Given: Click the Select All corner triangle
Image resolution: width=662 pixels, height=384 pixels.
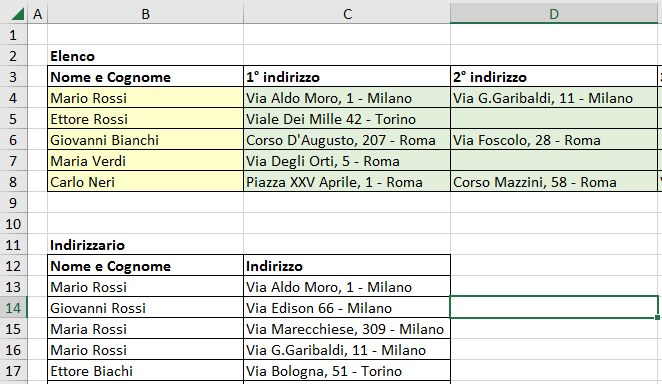Looking at the screenshot, I should pyautogui.click(x=17, y=14).
